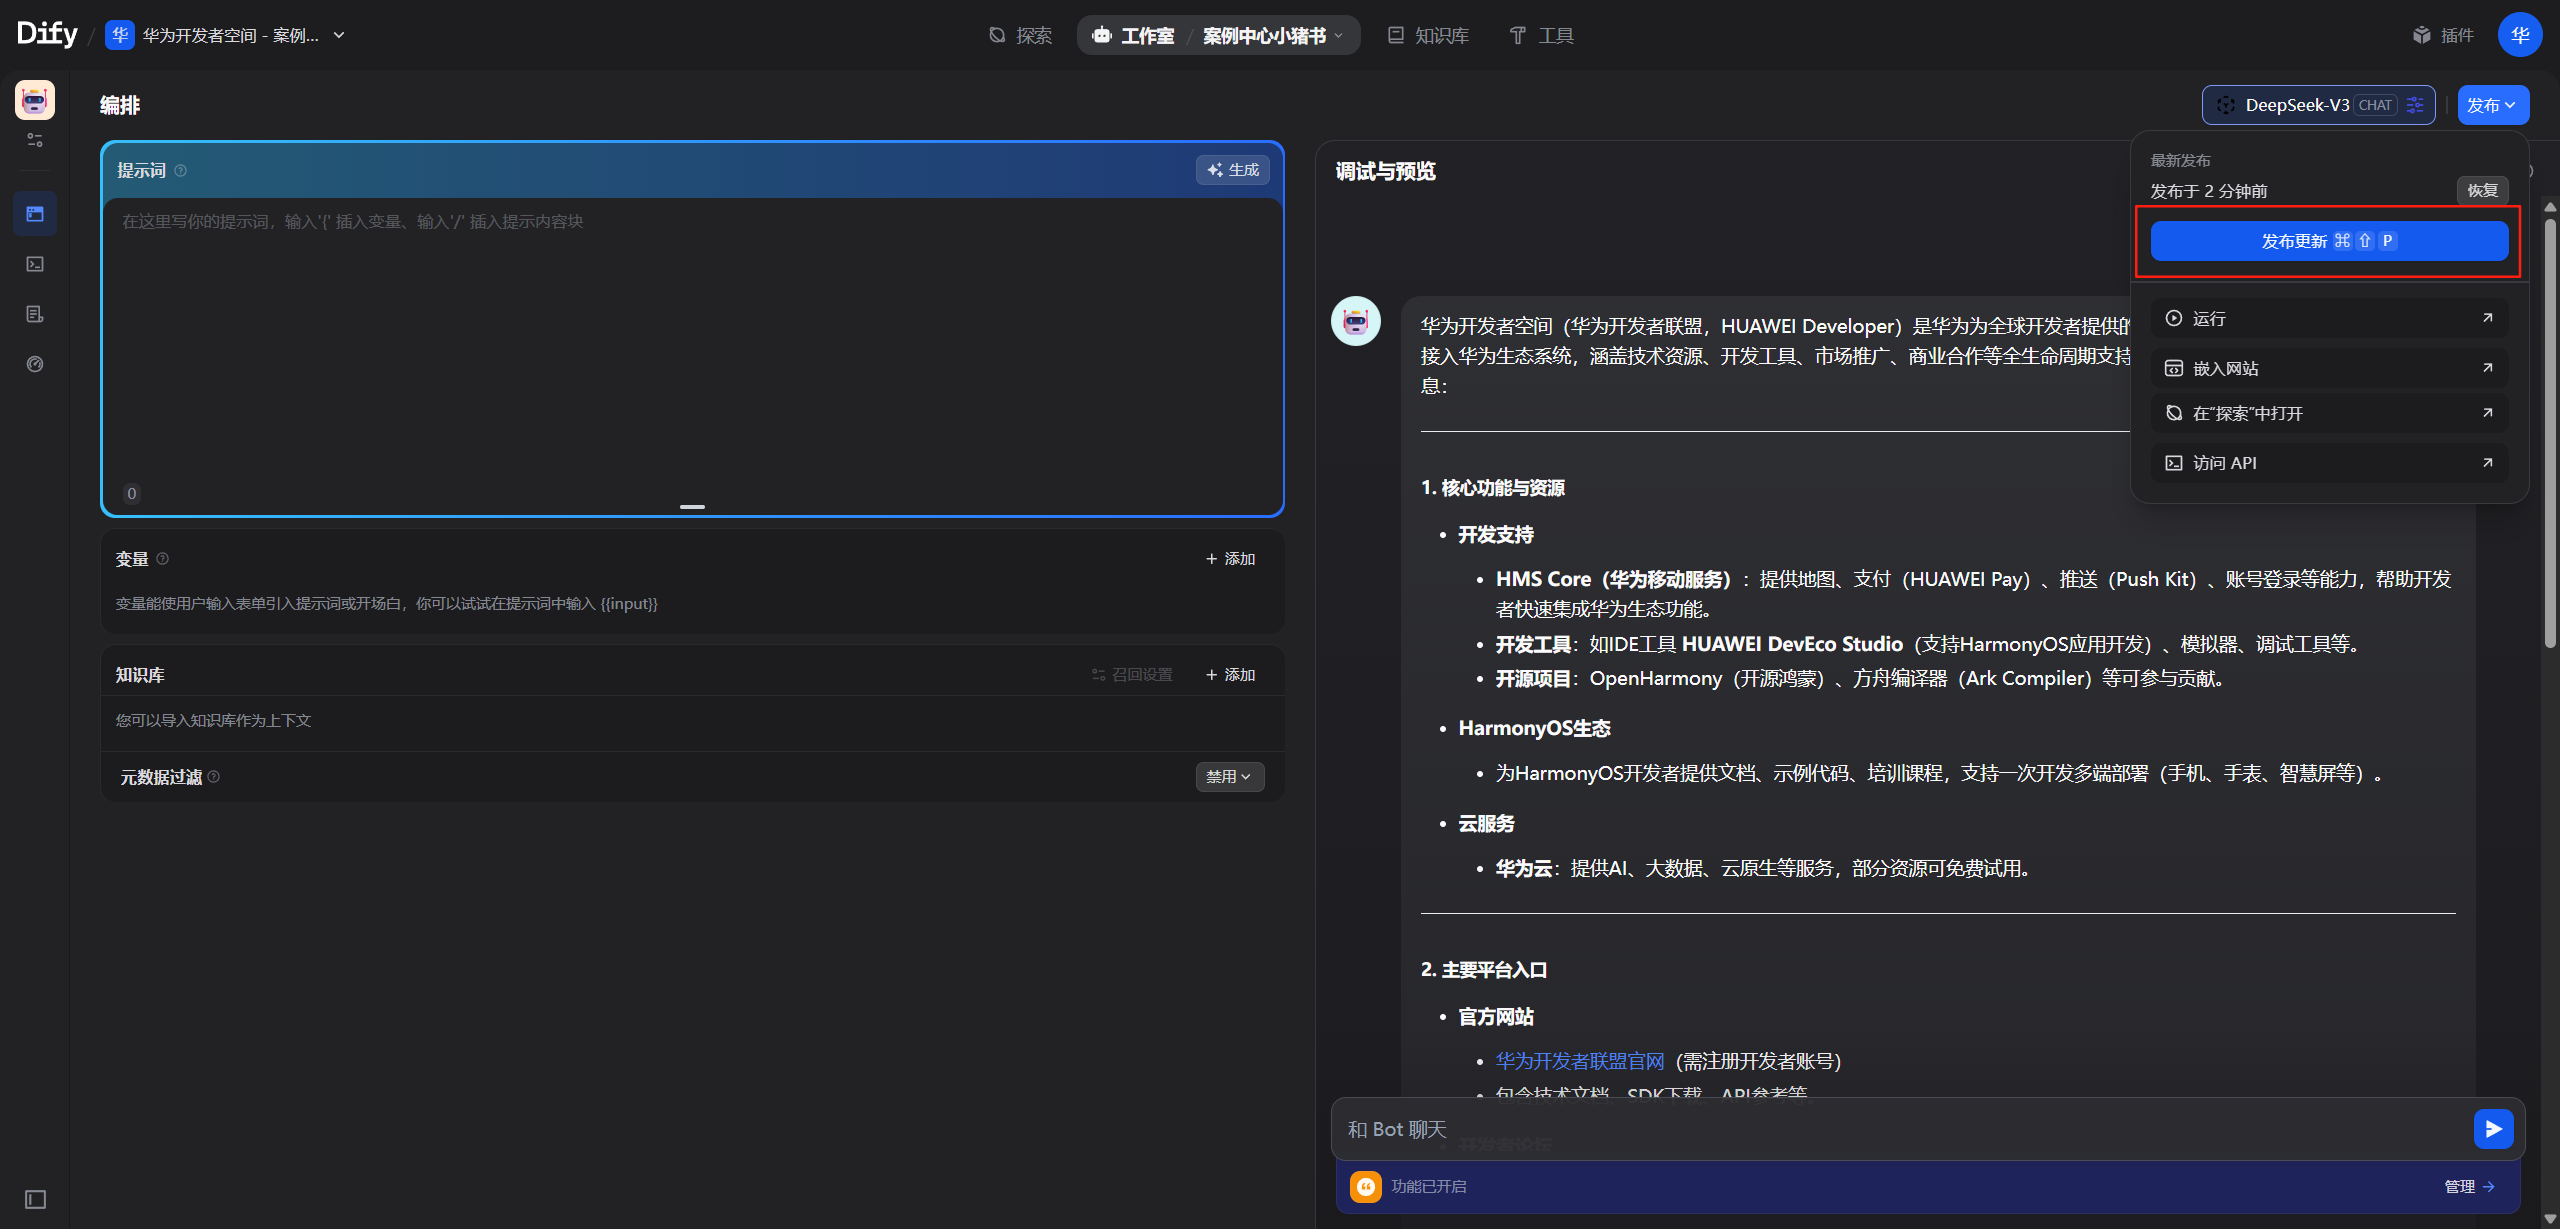Expand the 华为开发者空间 workspace dropdown
The image size is (2560, 1229).
pos(339,35)
